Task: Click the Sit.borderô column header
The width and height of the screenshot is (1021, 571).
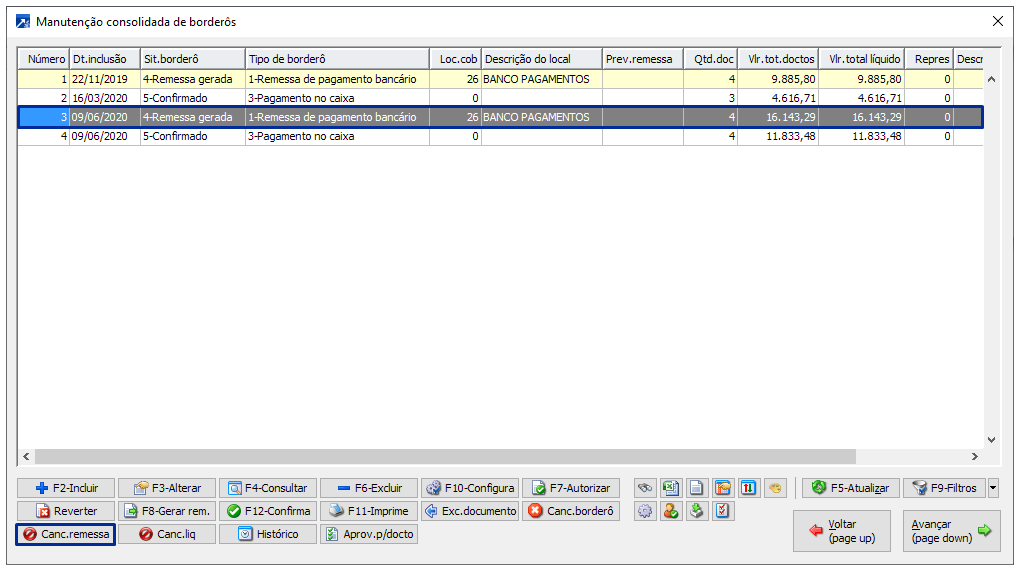Action: tap(193, 59)
